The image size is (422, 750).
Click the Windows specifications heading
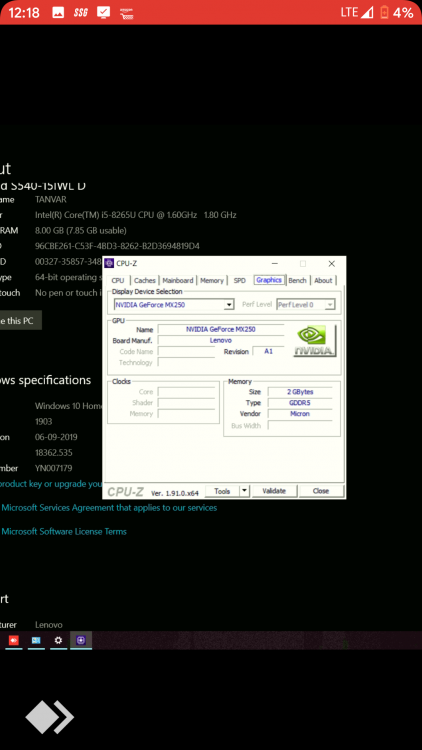click(45, 380)
